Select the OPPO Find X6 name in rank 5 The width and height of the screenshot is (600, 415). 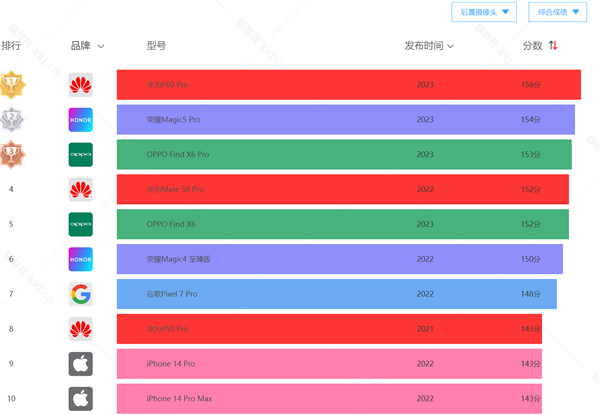pyautogui.click(x=171, y=224)
